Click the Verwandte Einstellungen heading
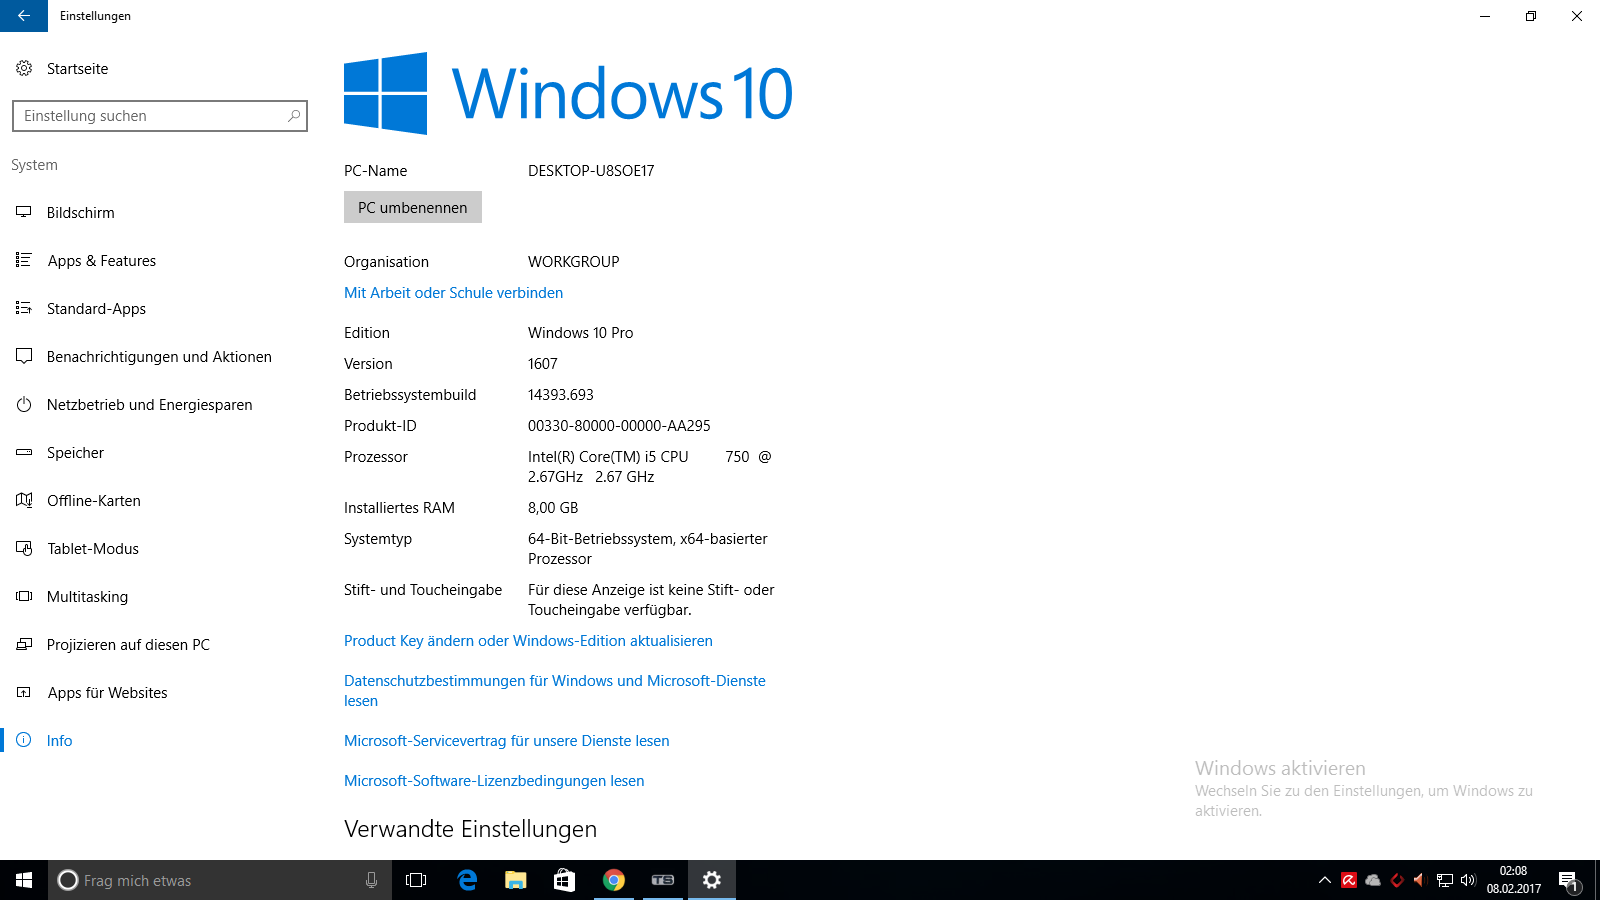The image size is (1600, 900). click(x=470, y=829)
